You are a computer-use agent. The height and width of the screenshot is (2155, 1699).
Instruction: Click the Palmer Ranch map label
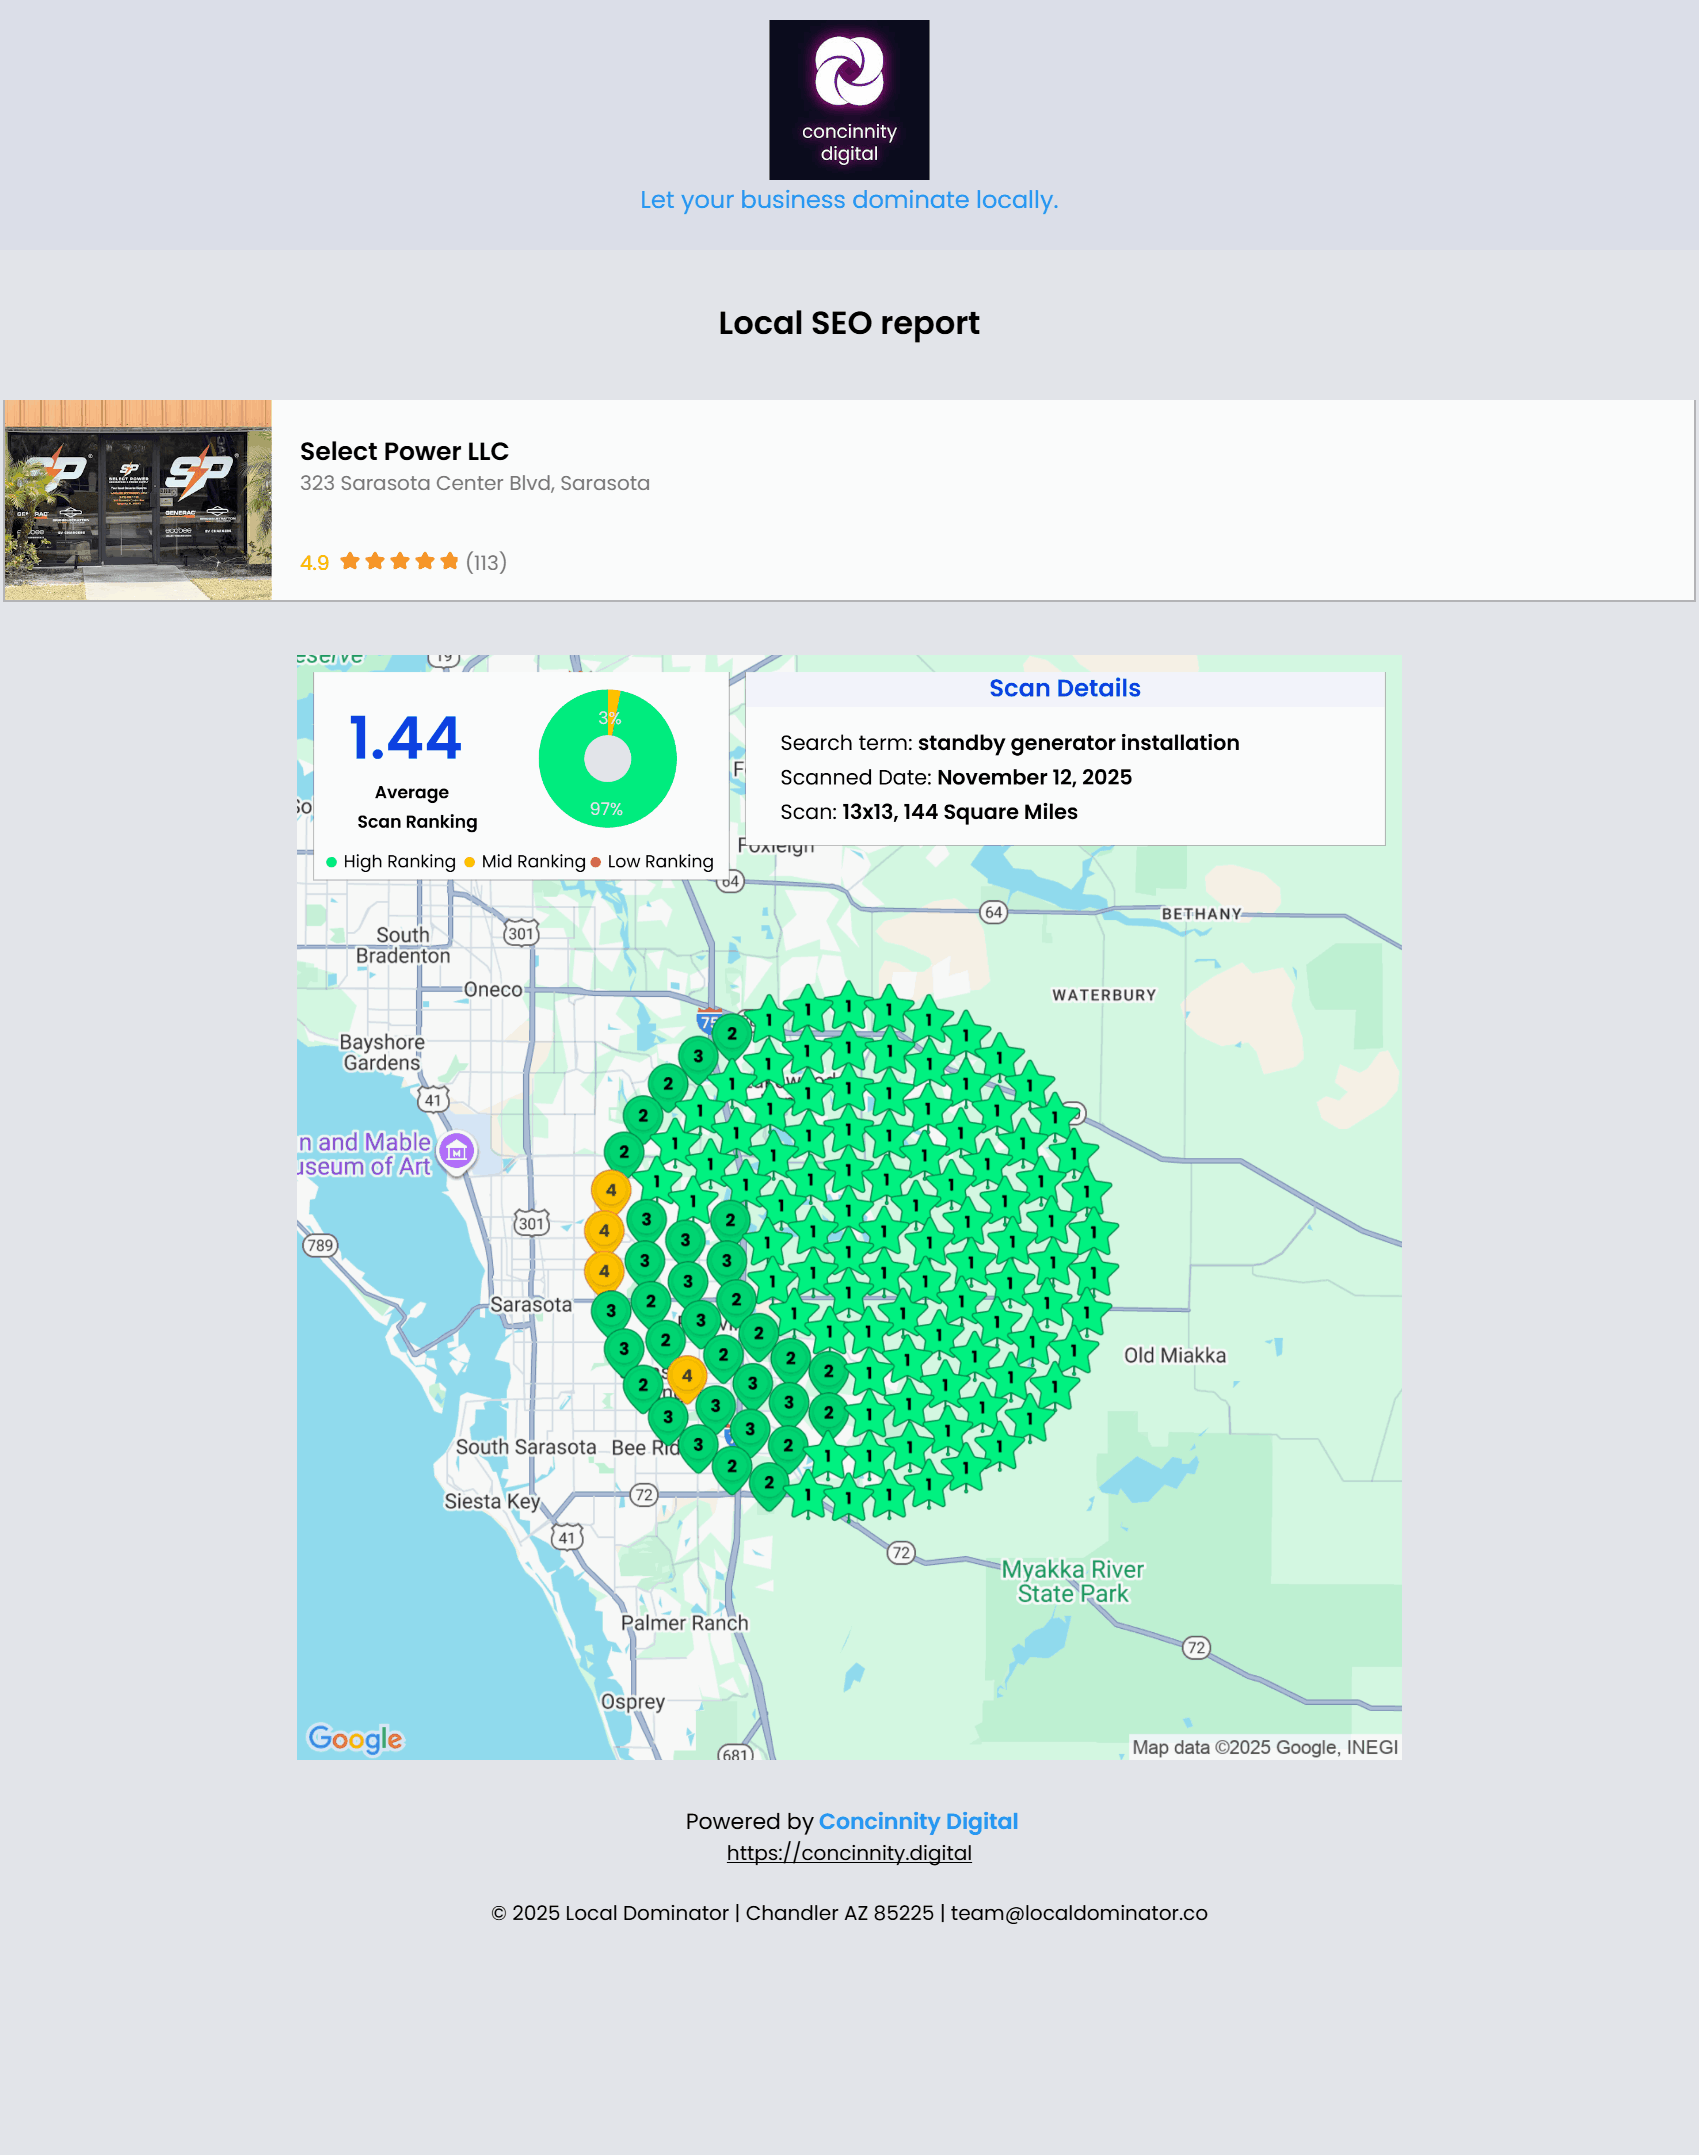[685, 1623]
